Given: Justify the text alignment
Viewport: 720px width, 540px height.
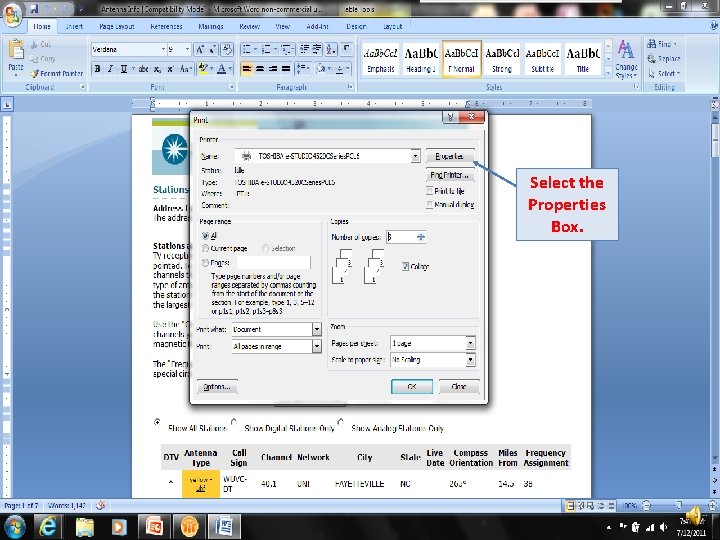Looking at the screenshot, I should [286, 69].
